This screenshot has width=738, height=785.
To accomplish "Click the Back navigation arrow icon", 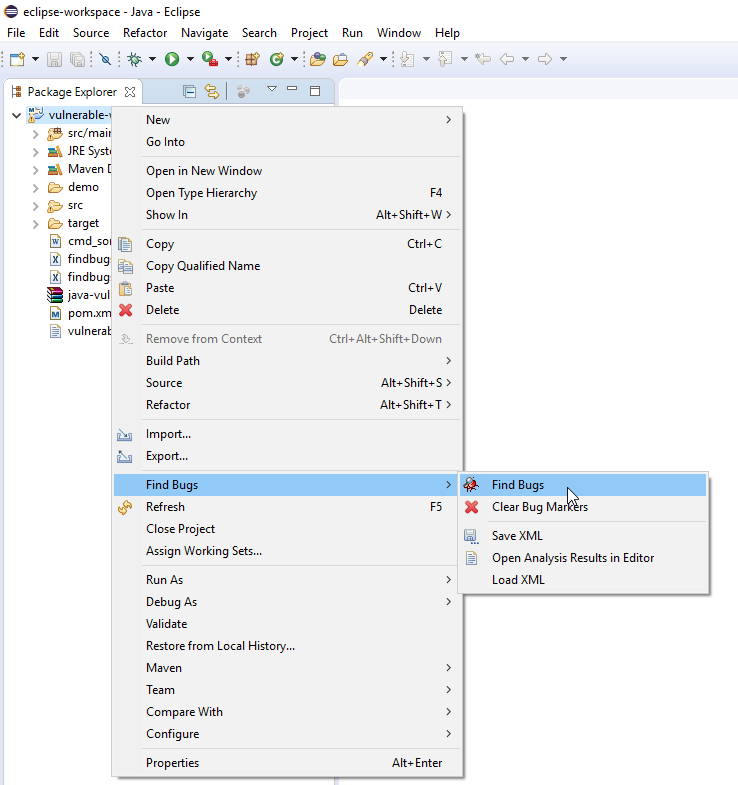I will pos(507,59).
